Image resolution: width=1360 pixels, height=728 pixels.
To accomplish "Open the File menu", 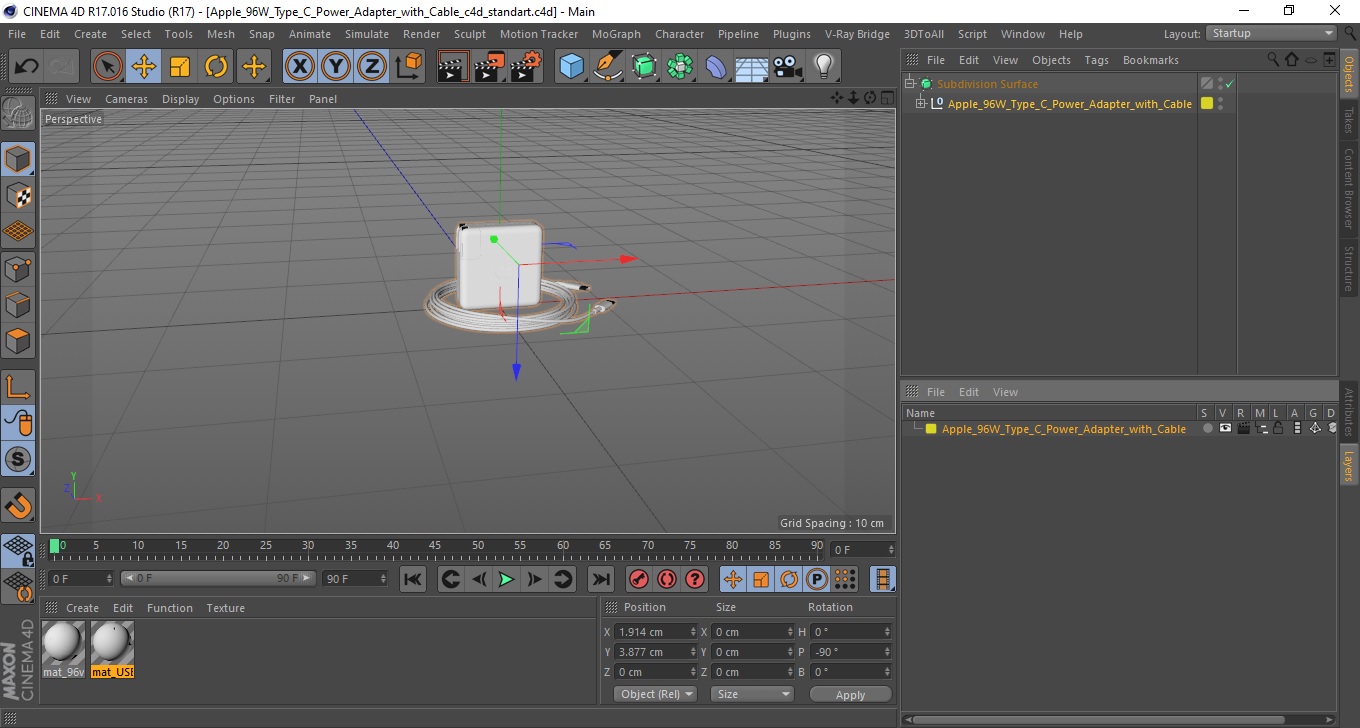I will pyautogui.click(x=17, y=34).
